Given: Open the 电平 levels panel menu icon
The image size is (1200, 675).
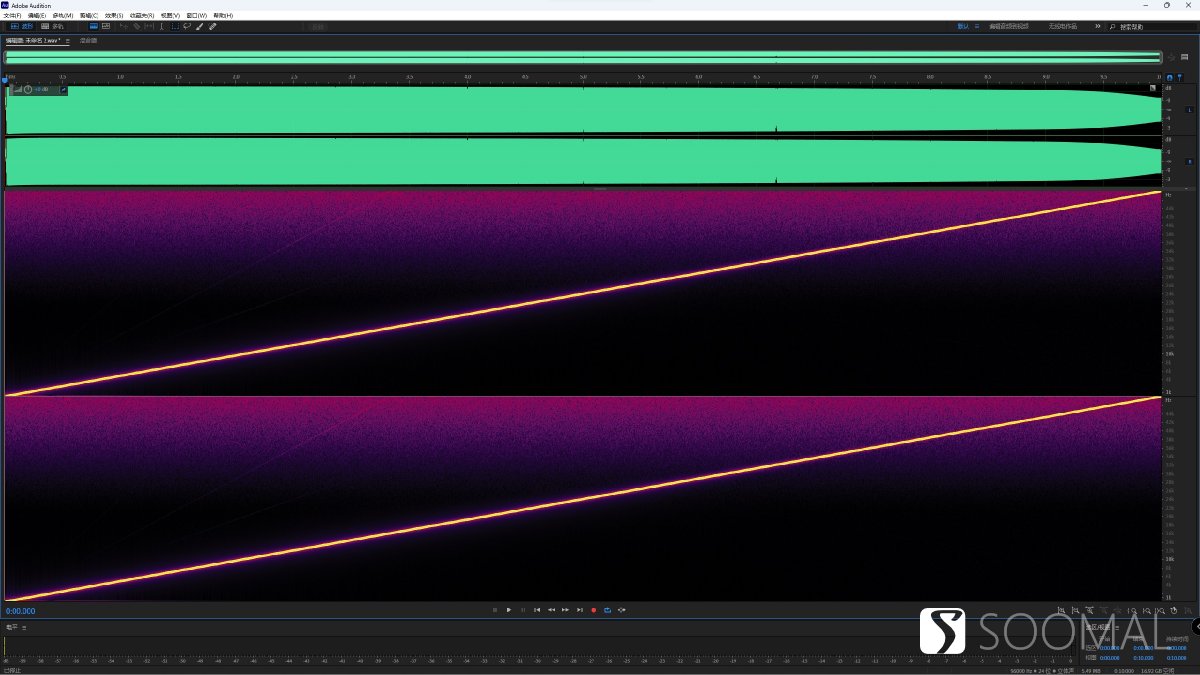Looking at the screenshot, I should coord(24,627).
